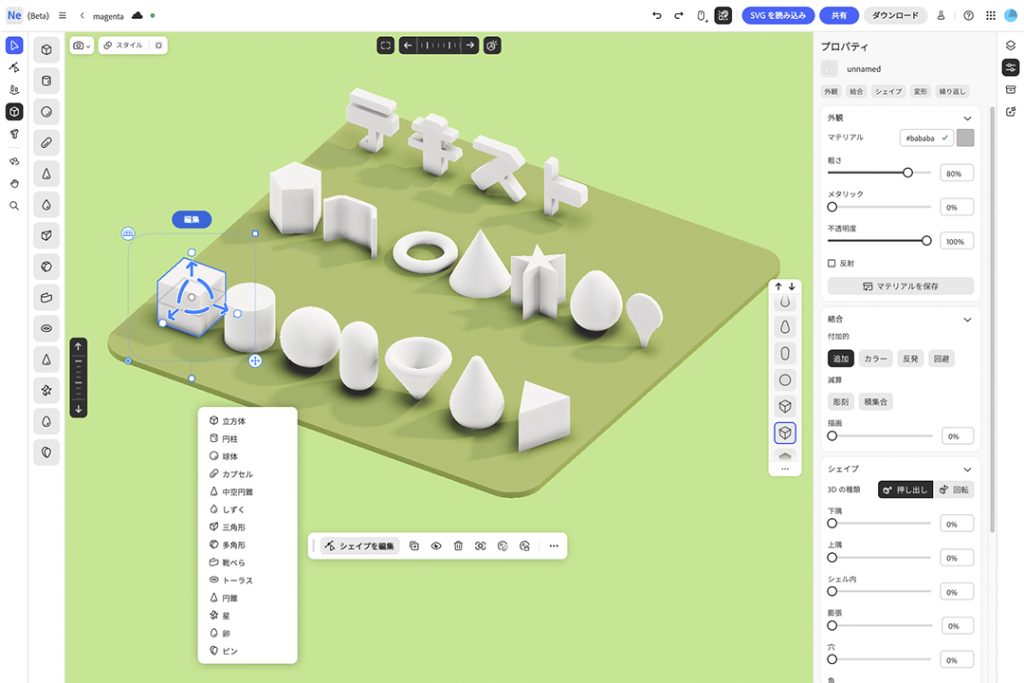Open ellipsis below the shape order list
Image resolution: width=1024 pixels, height=683 pixels.
785,469
